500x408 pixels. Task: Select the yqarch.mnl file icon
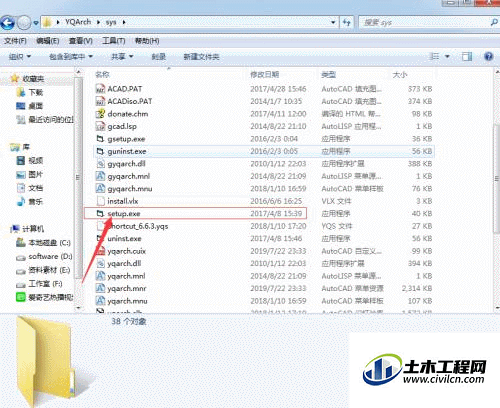[100, 276]
